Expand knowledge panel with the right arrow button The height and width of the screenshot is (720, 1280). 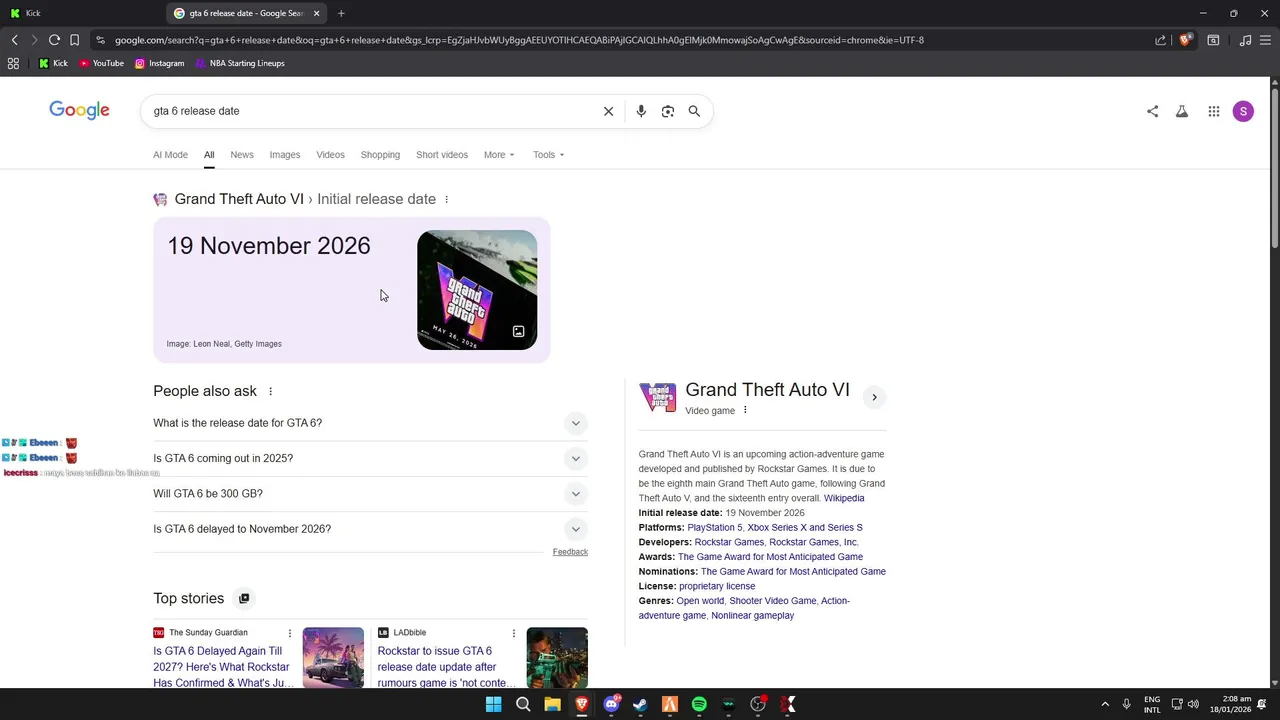point(874,397)
